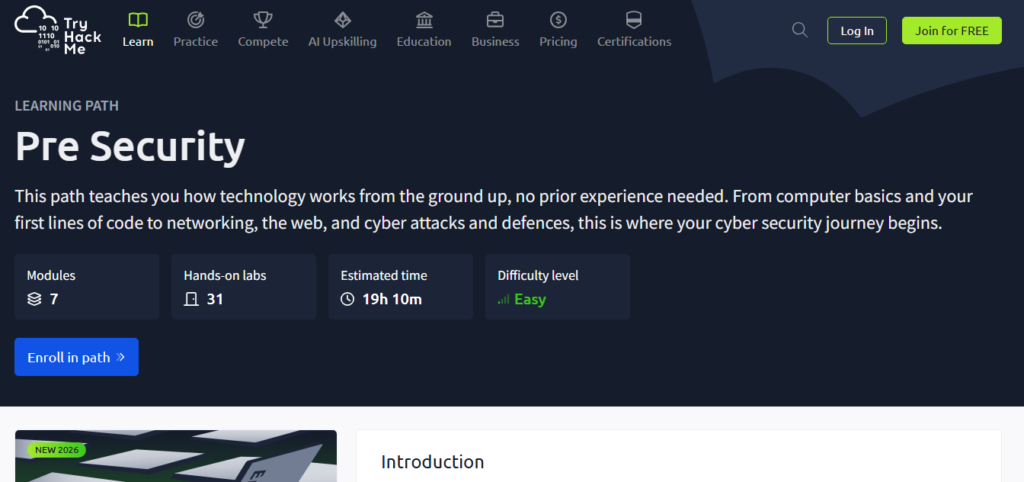Click the AI Upskilling diamond icon
The image size is (1024, 482).
[342, 20]
